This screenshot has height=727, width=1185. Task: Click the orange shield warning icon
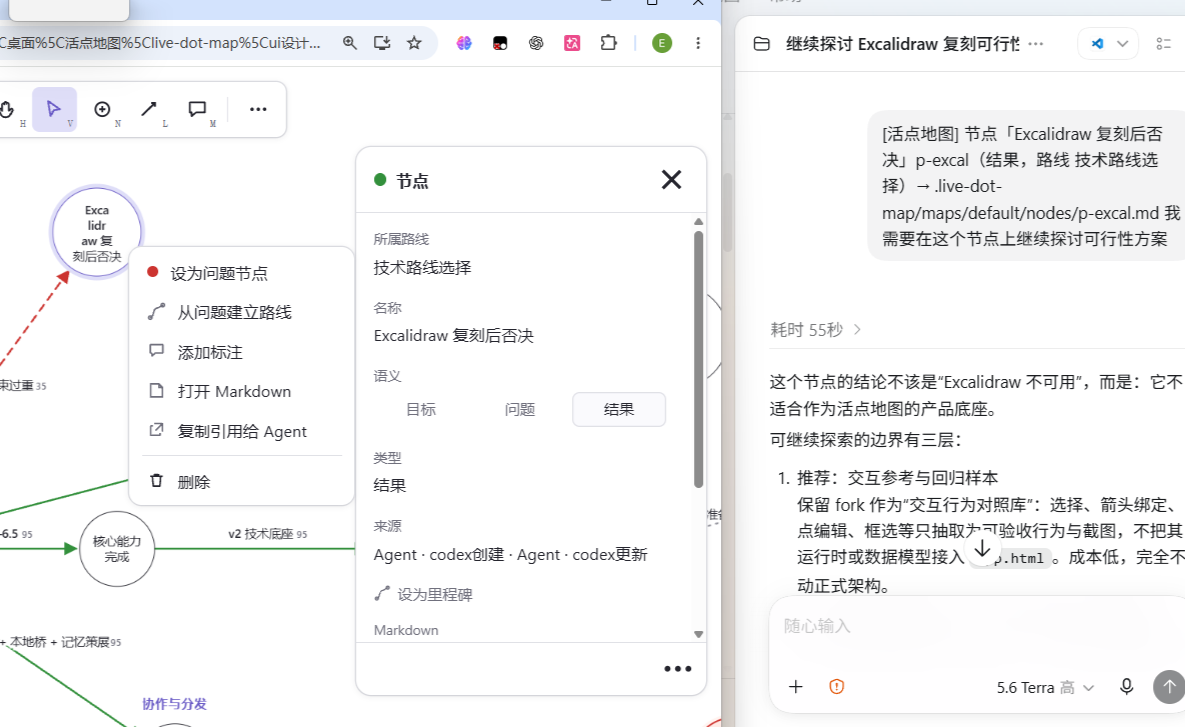click(836, 687)
